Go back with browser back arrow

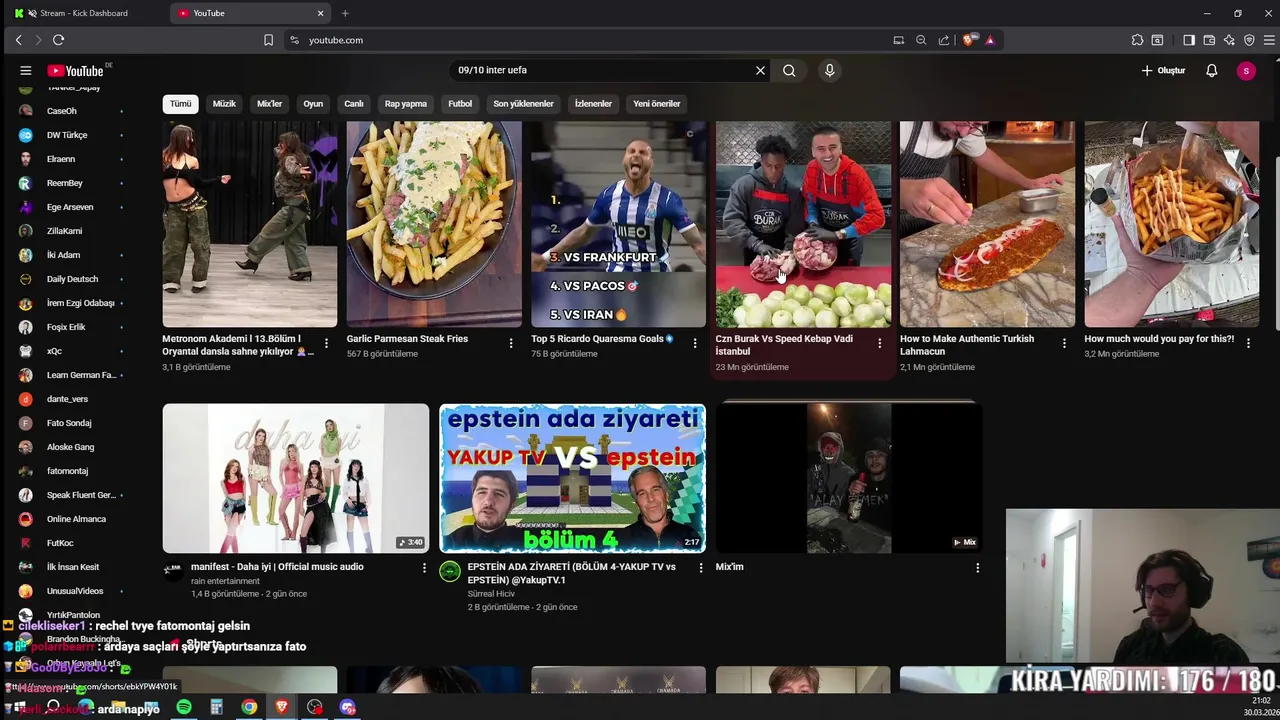click(18, 40)
